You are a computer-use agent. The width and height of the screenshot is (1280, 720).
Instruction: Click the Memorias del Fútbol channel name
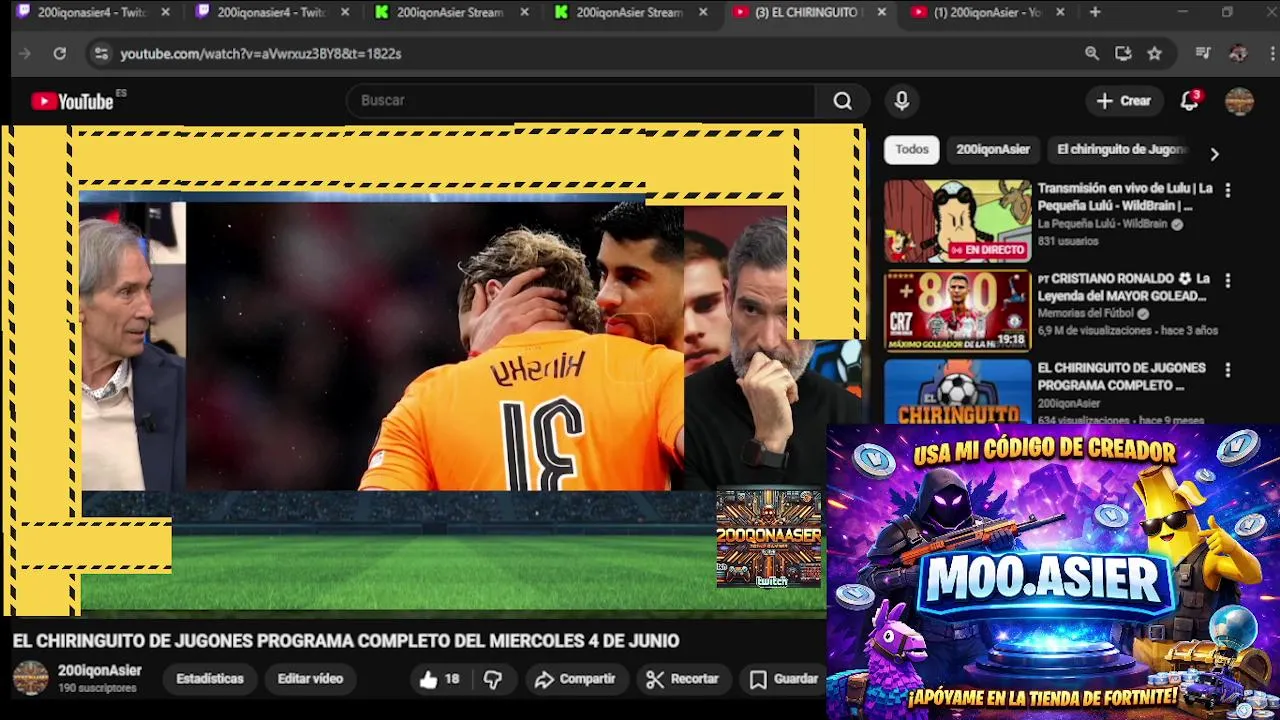1085,314
